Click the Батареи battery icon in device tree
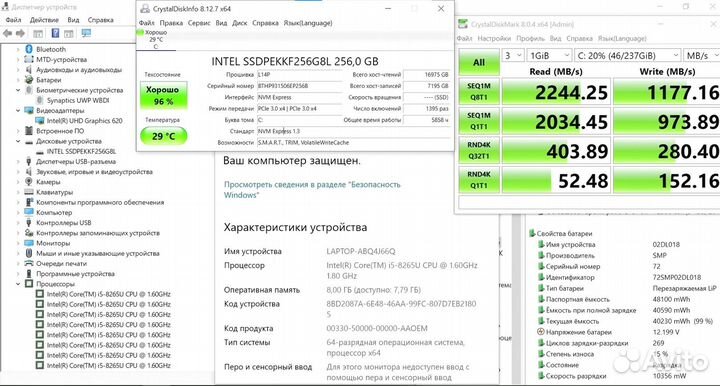 tap(29, 79)
